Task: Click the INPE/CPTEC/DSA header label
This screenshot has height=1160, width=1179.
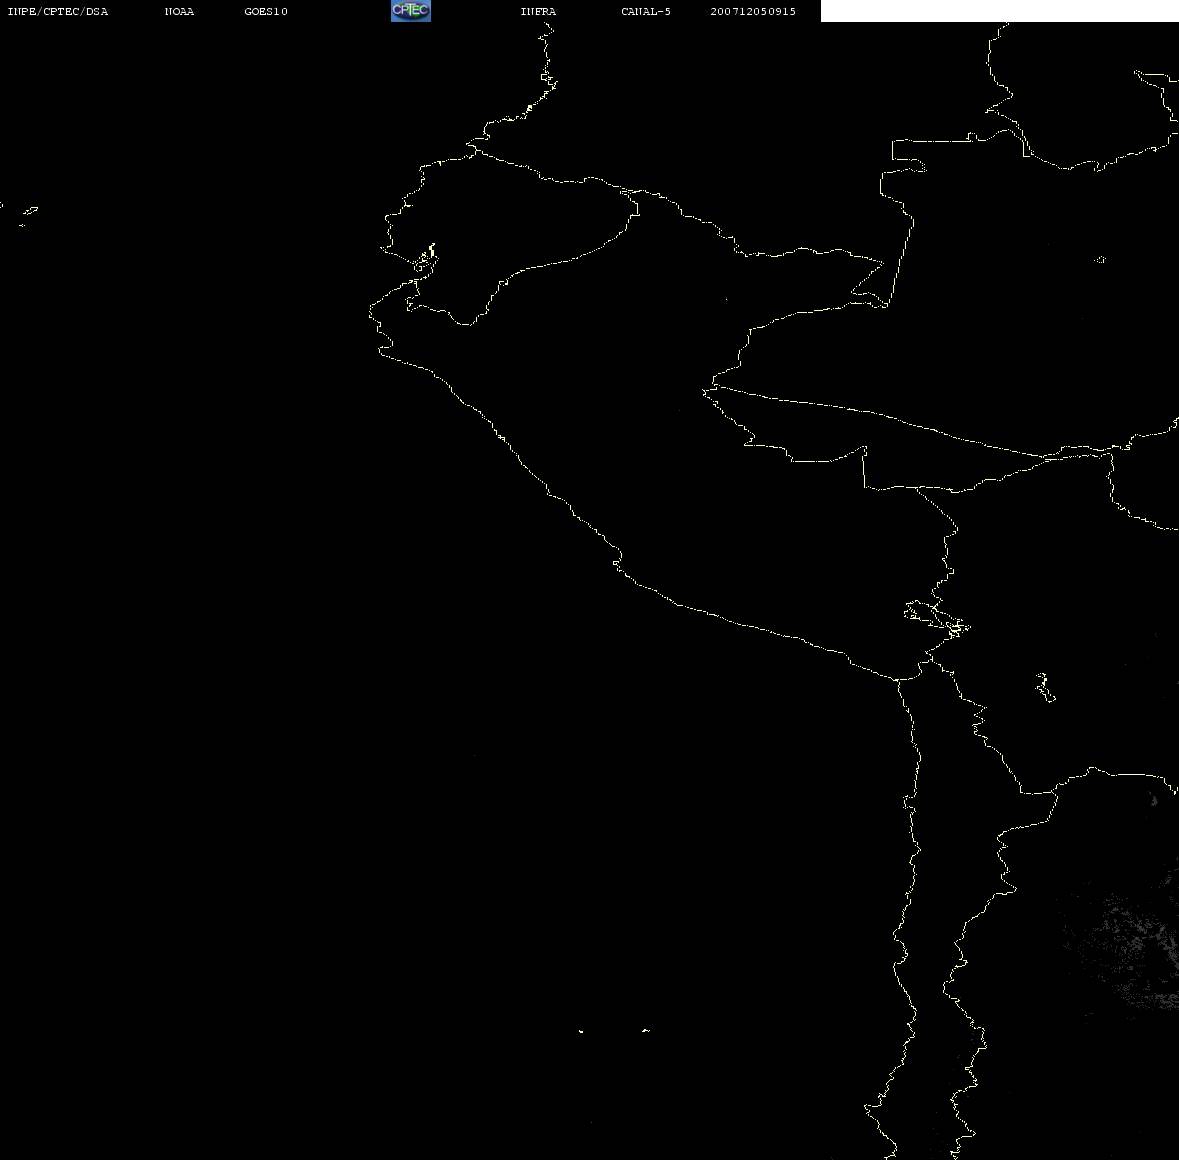Action: click(x=58, y=12)
